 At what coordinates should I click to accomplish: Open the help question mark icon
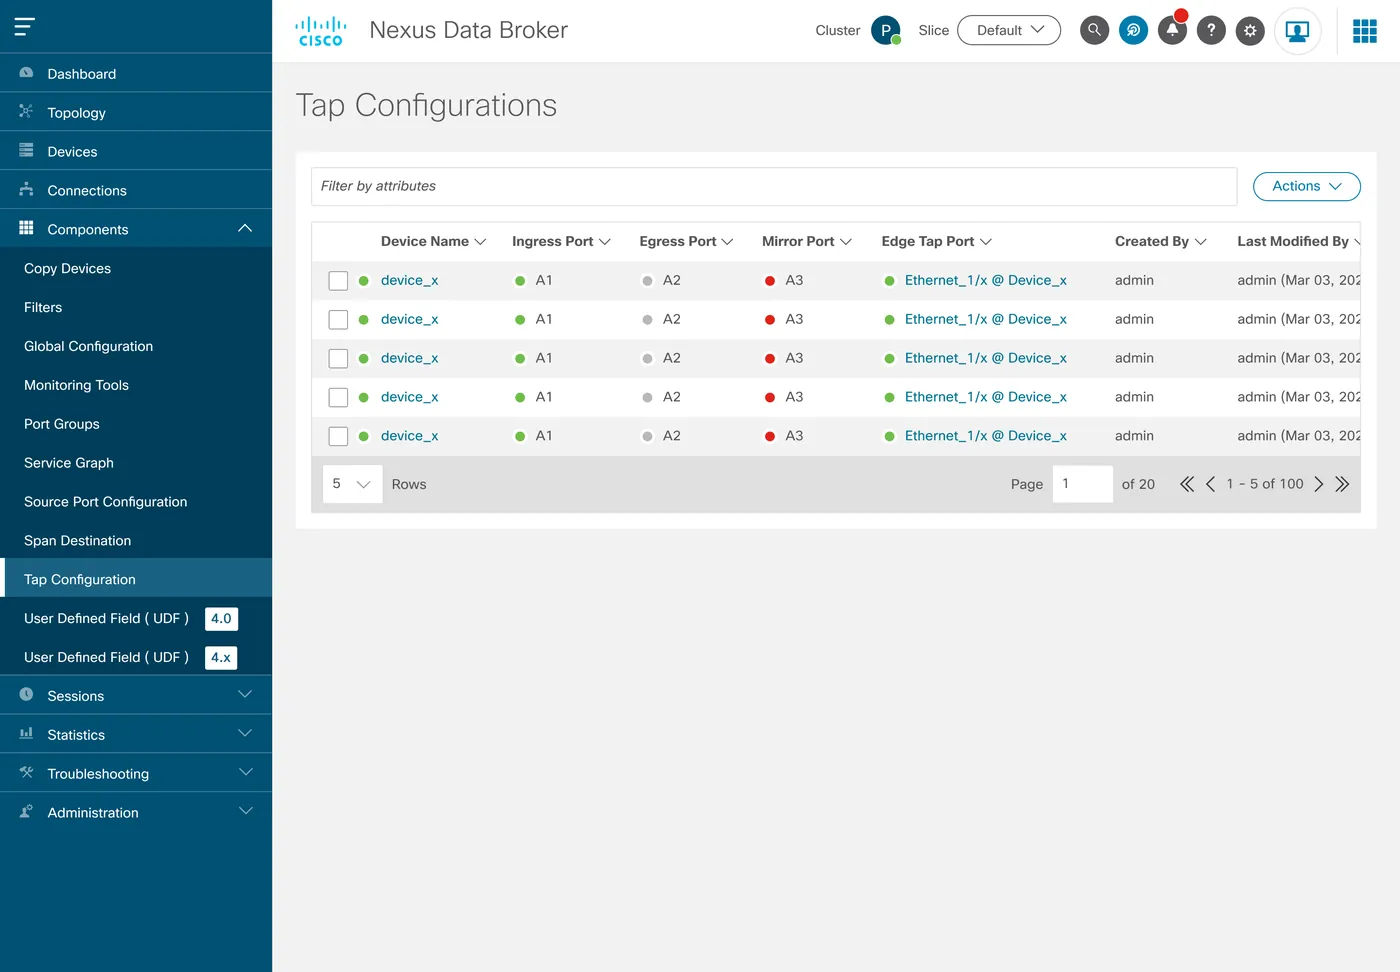pyautogui.click(x=1211, y=30)
